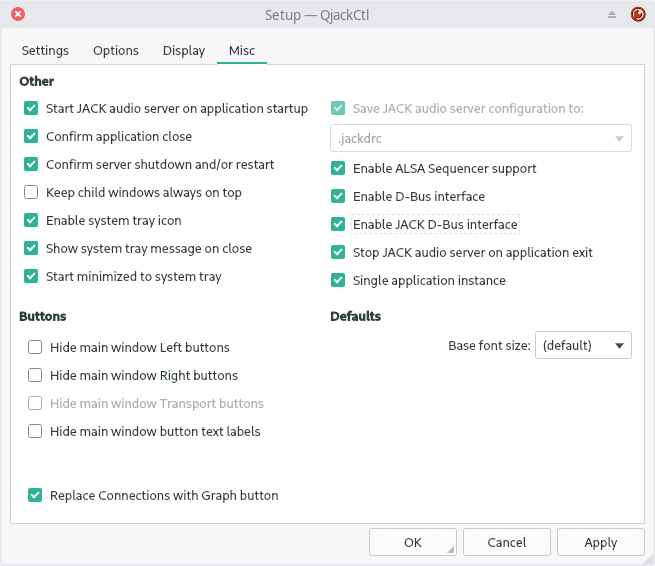Click the Apply button
The image size is (655, 566).
tap(600, 542)
